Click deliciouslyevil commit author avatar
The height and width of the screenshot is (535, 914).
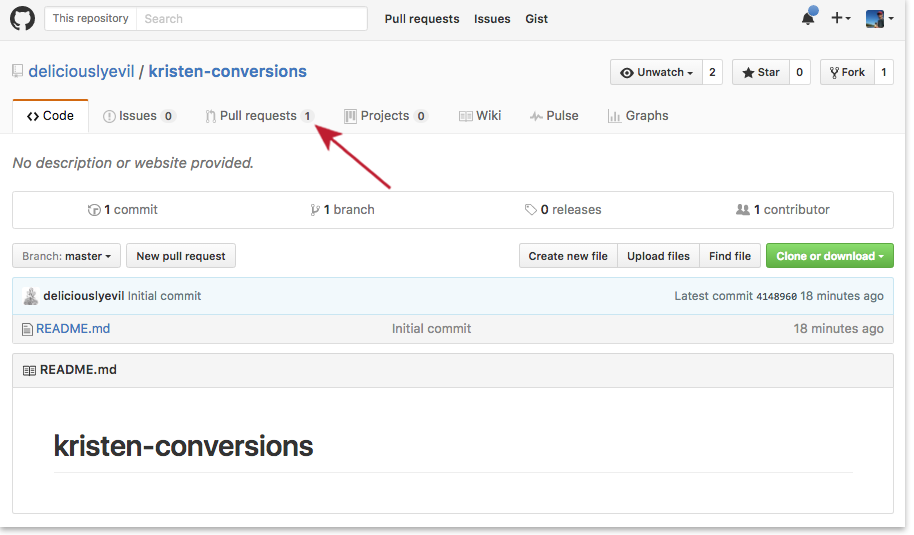tap(30, 296)
